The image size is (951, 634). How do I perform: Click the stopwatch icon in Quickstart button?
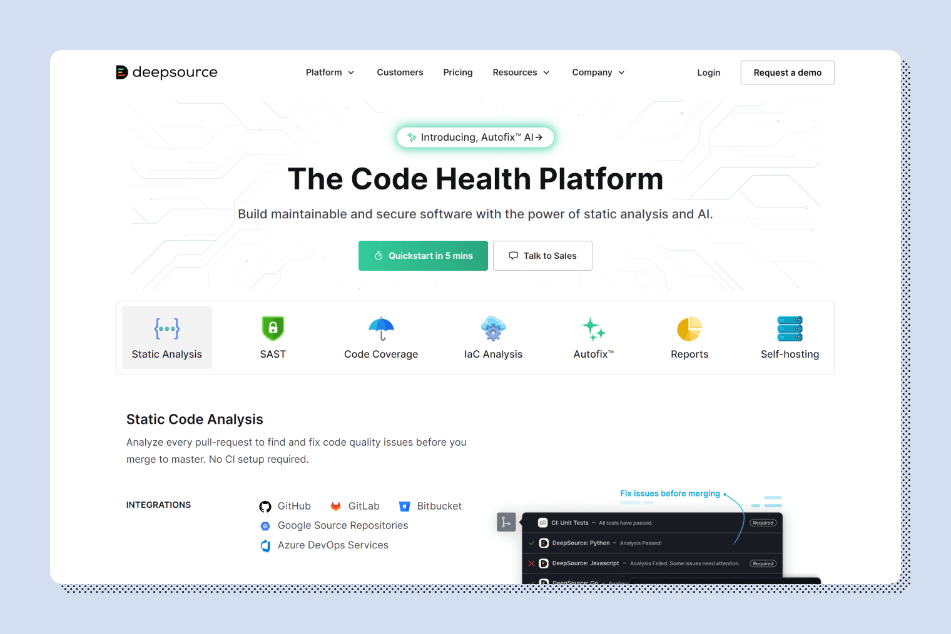378,256
